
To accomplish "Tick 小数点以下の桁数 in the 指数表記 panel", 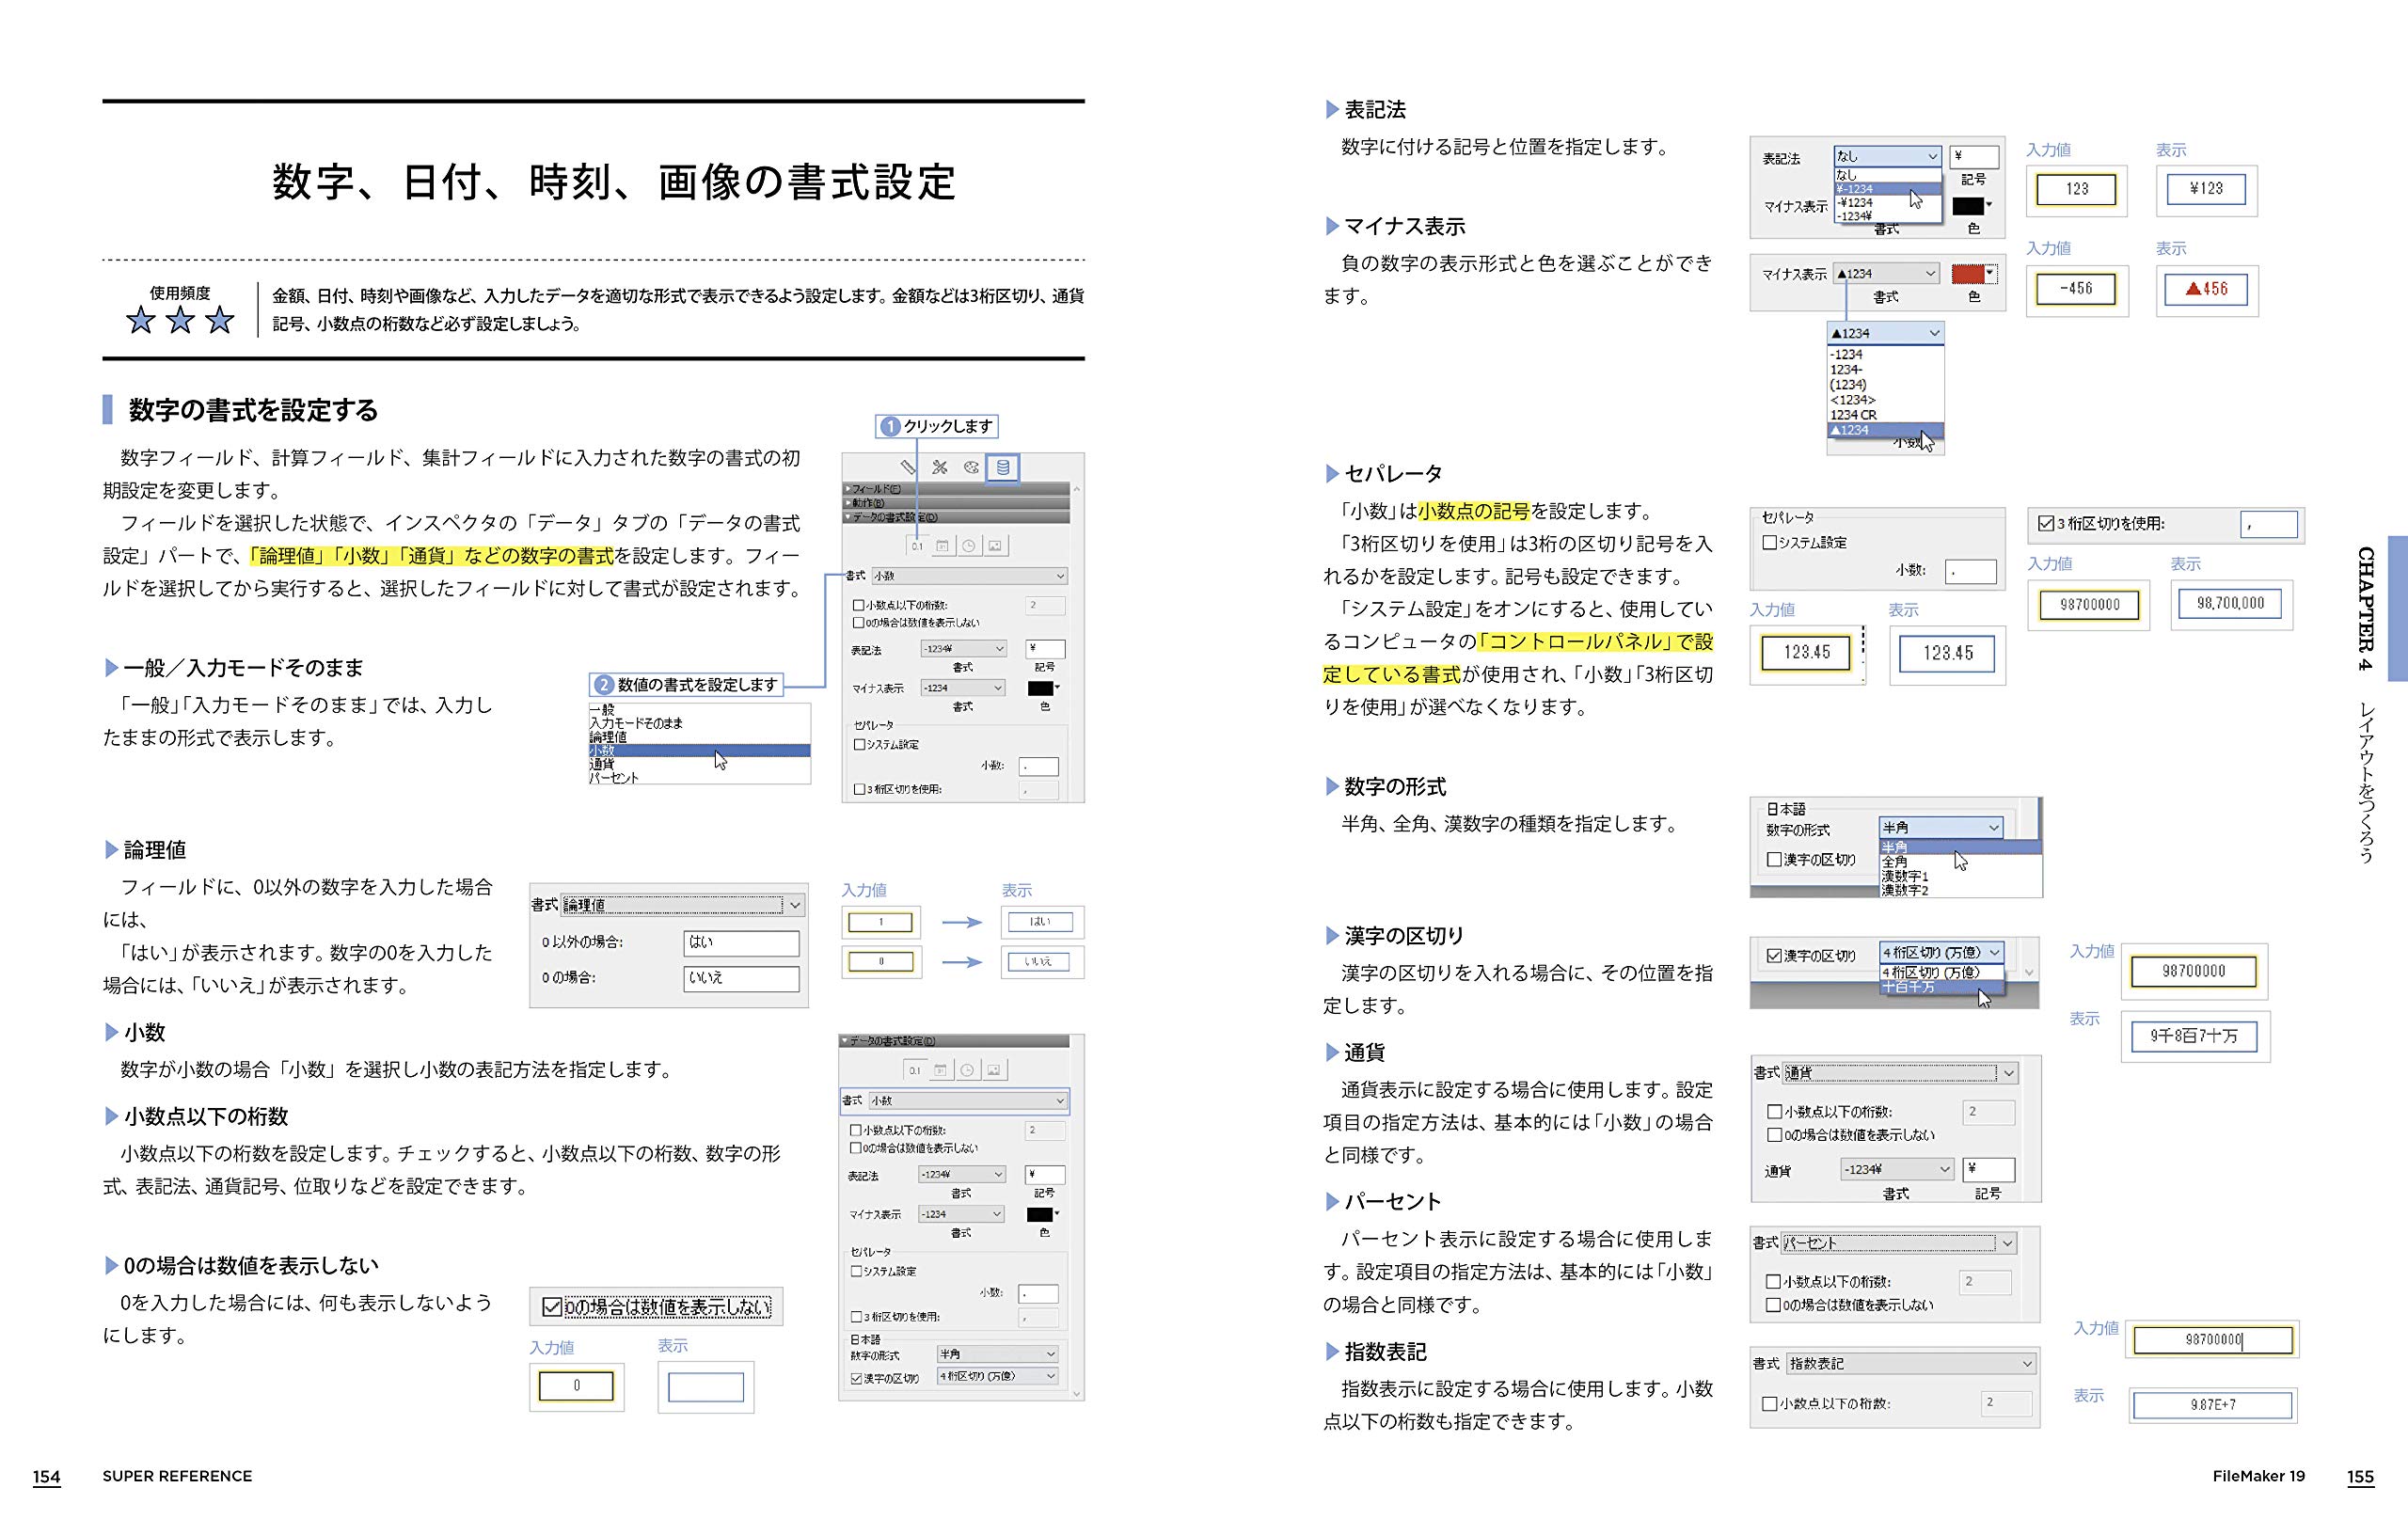I will 1770,1404.
